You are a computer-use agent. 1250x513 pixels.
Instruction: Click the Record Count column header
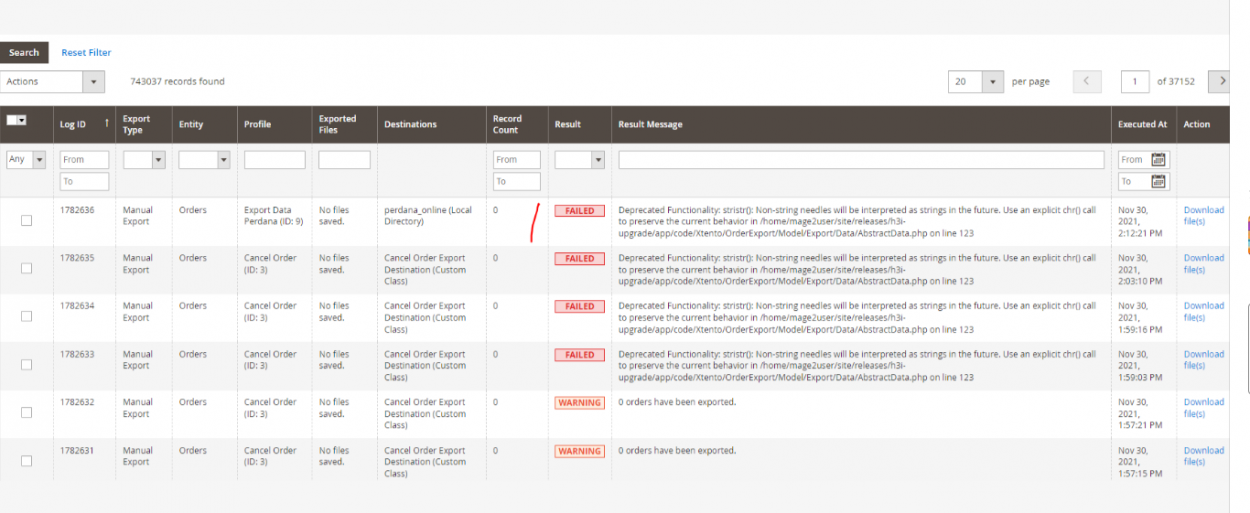[507, 124]
